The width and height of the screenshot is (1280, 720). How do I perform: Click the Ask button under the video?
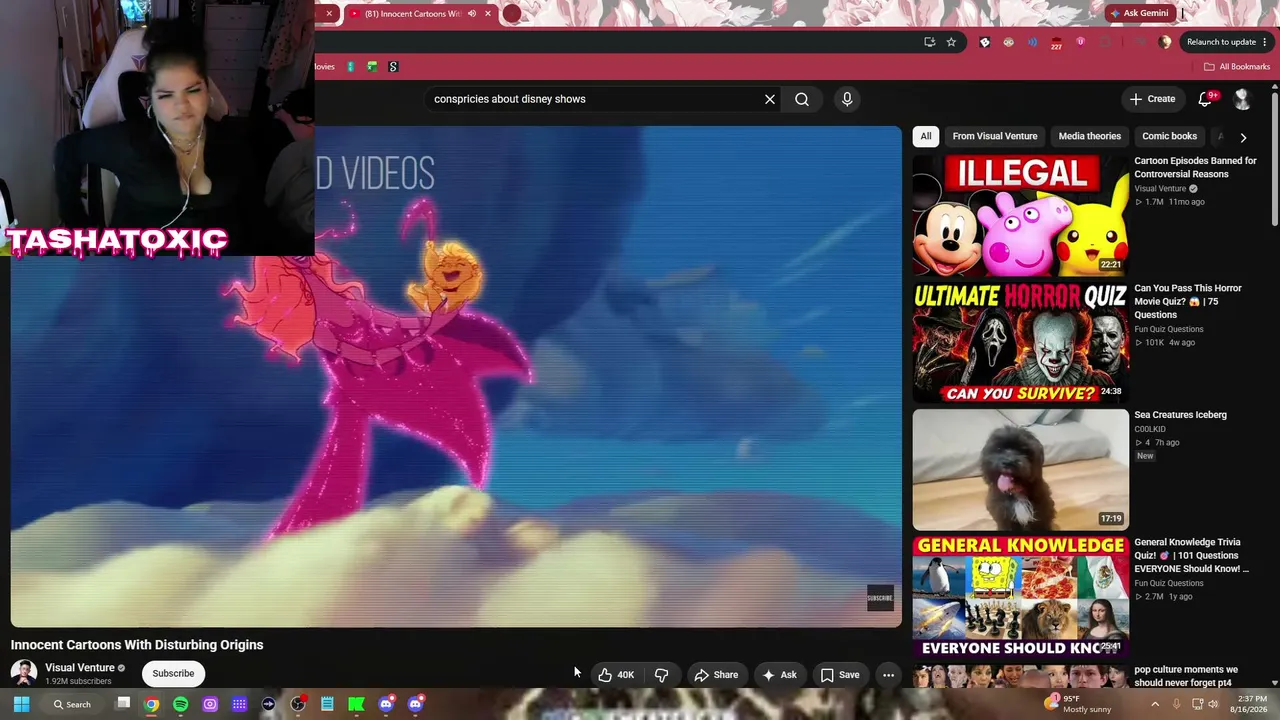[779, 675]
